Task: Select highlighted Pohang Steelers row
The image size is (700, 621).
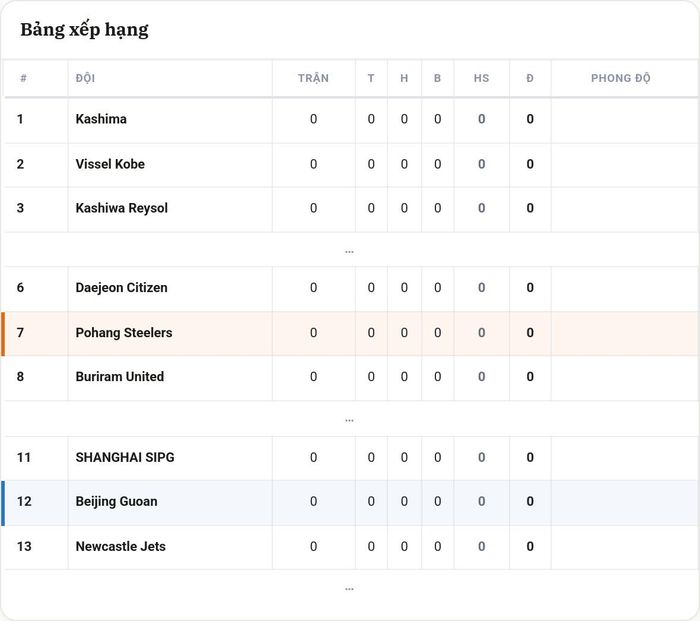Action: pos(350,333)
